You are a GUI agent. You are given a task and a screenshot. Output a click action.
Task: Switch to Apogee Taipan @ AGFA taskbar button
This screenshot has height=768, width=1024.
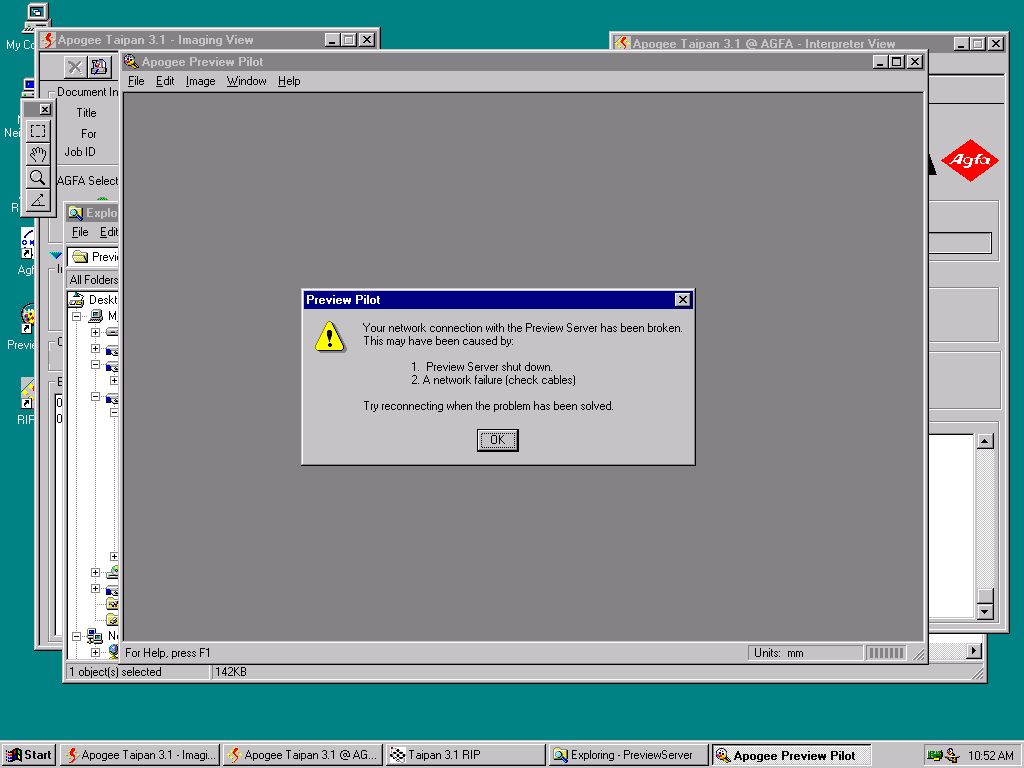(302, 755)
